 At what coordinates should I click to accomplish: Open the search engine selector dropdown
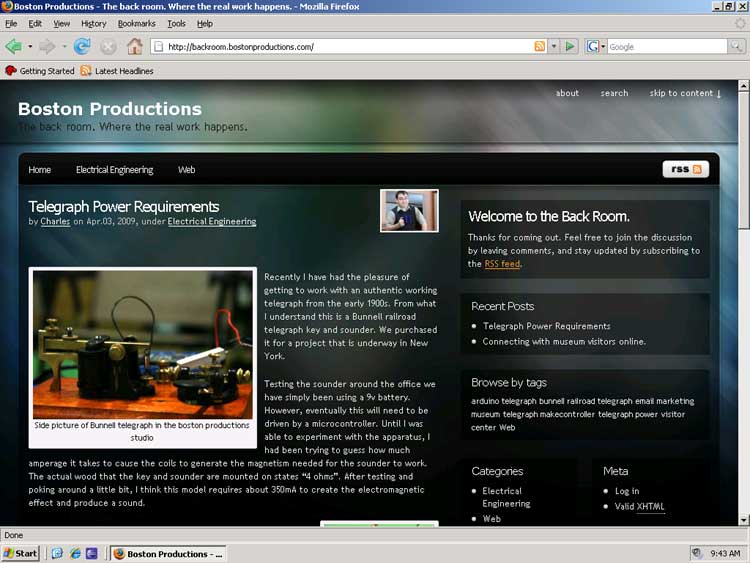tap(603, 46)
